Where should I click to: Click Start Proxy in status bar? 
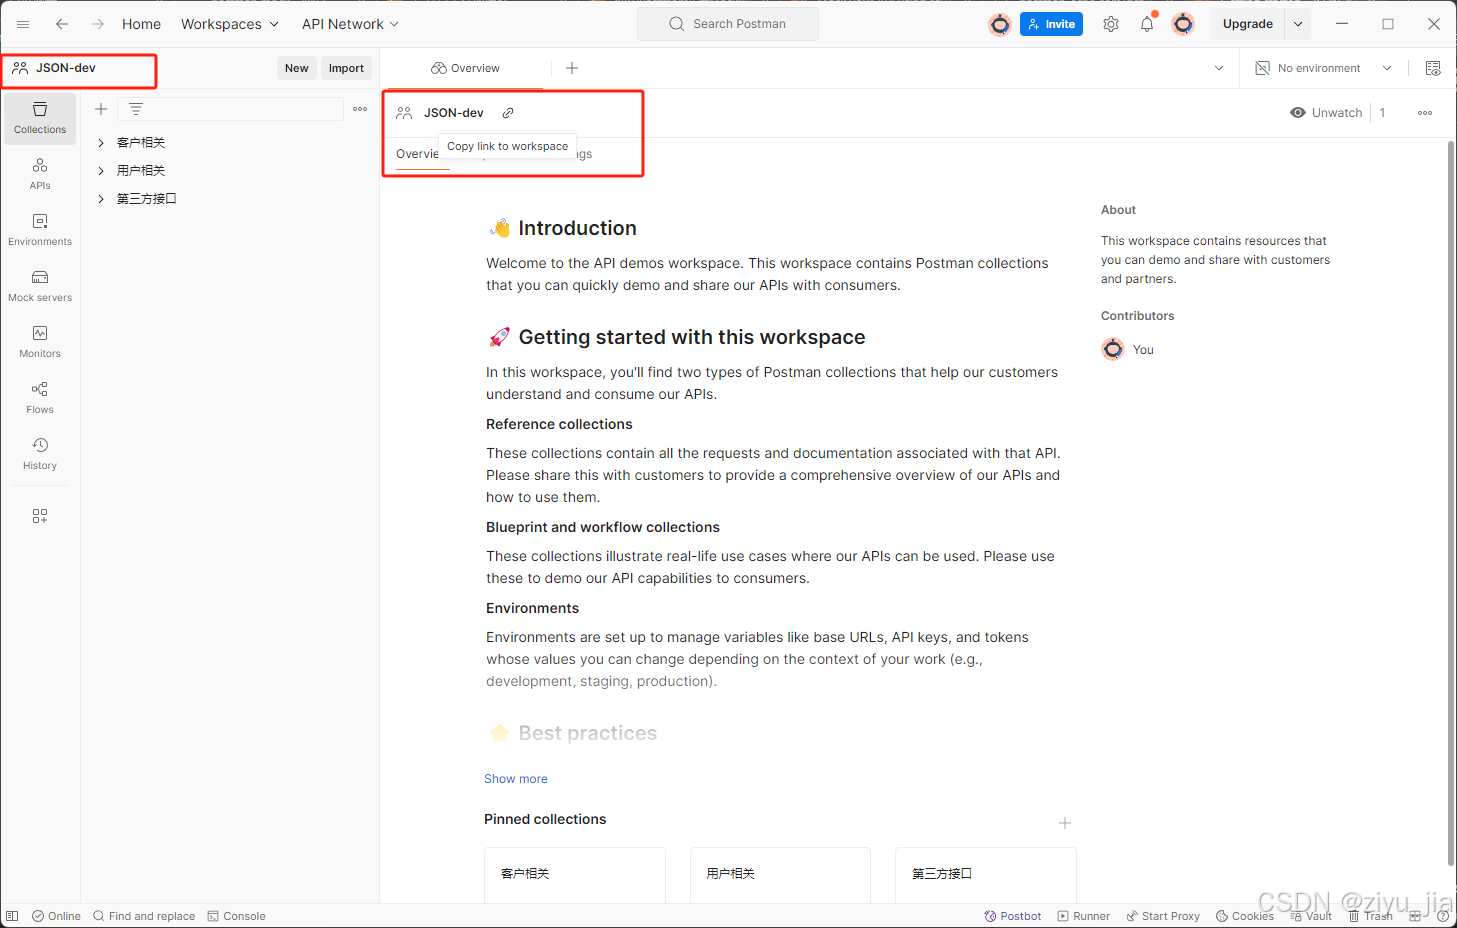[x=1163, y=916]
